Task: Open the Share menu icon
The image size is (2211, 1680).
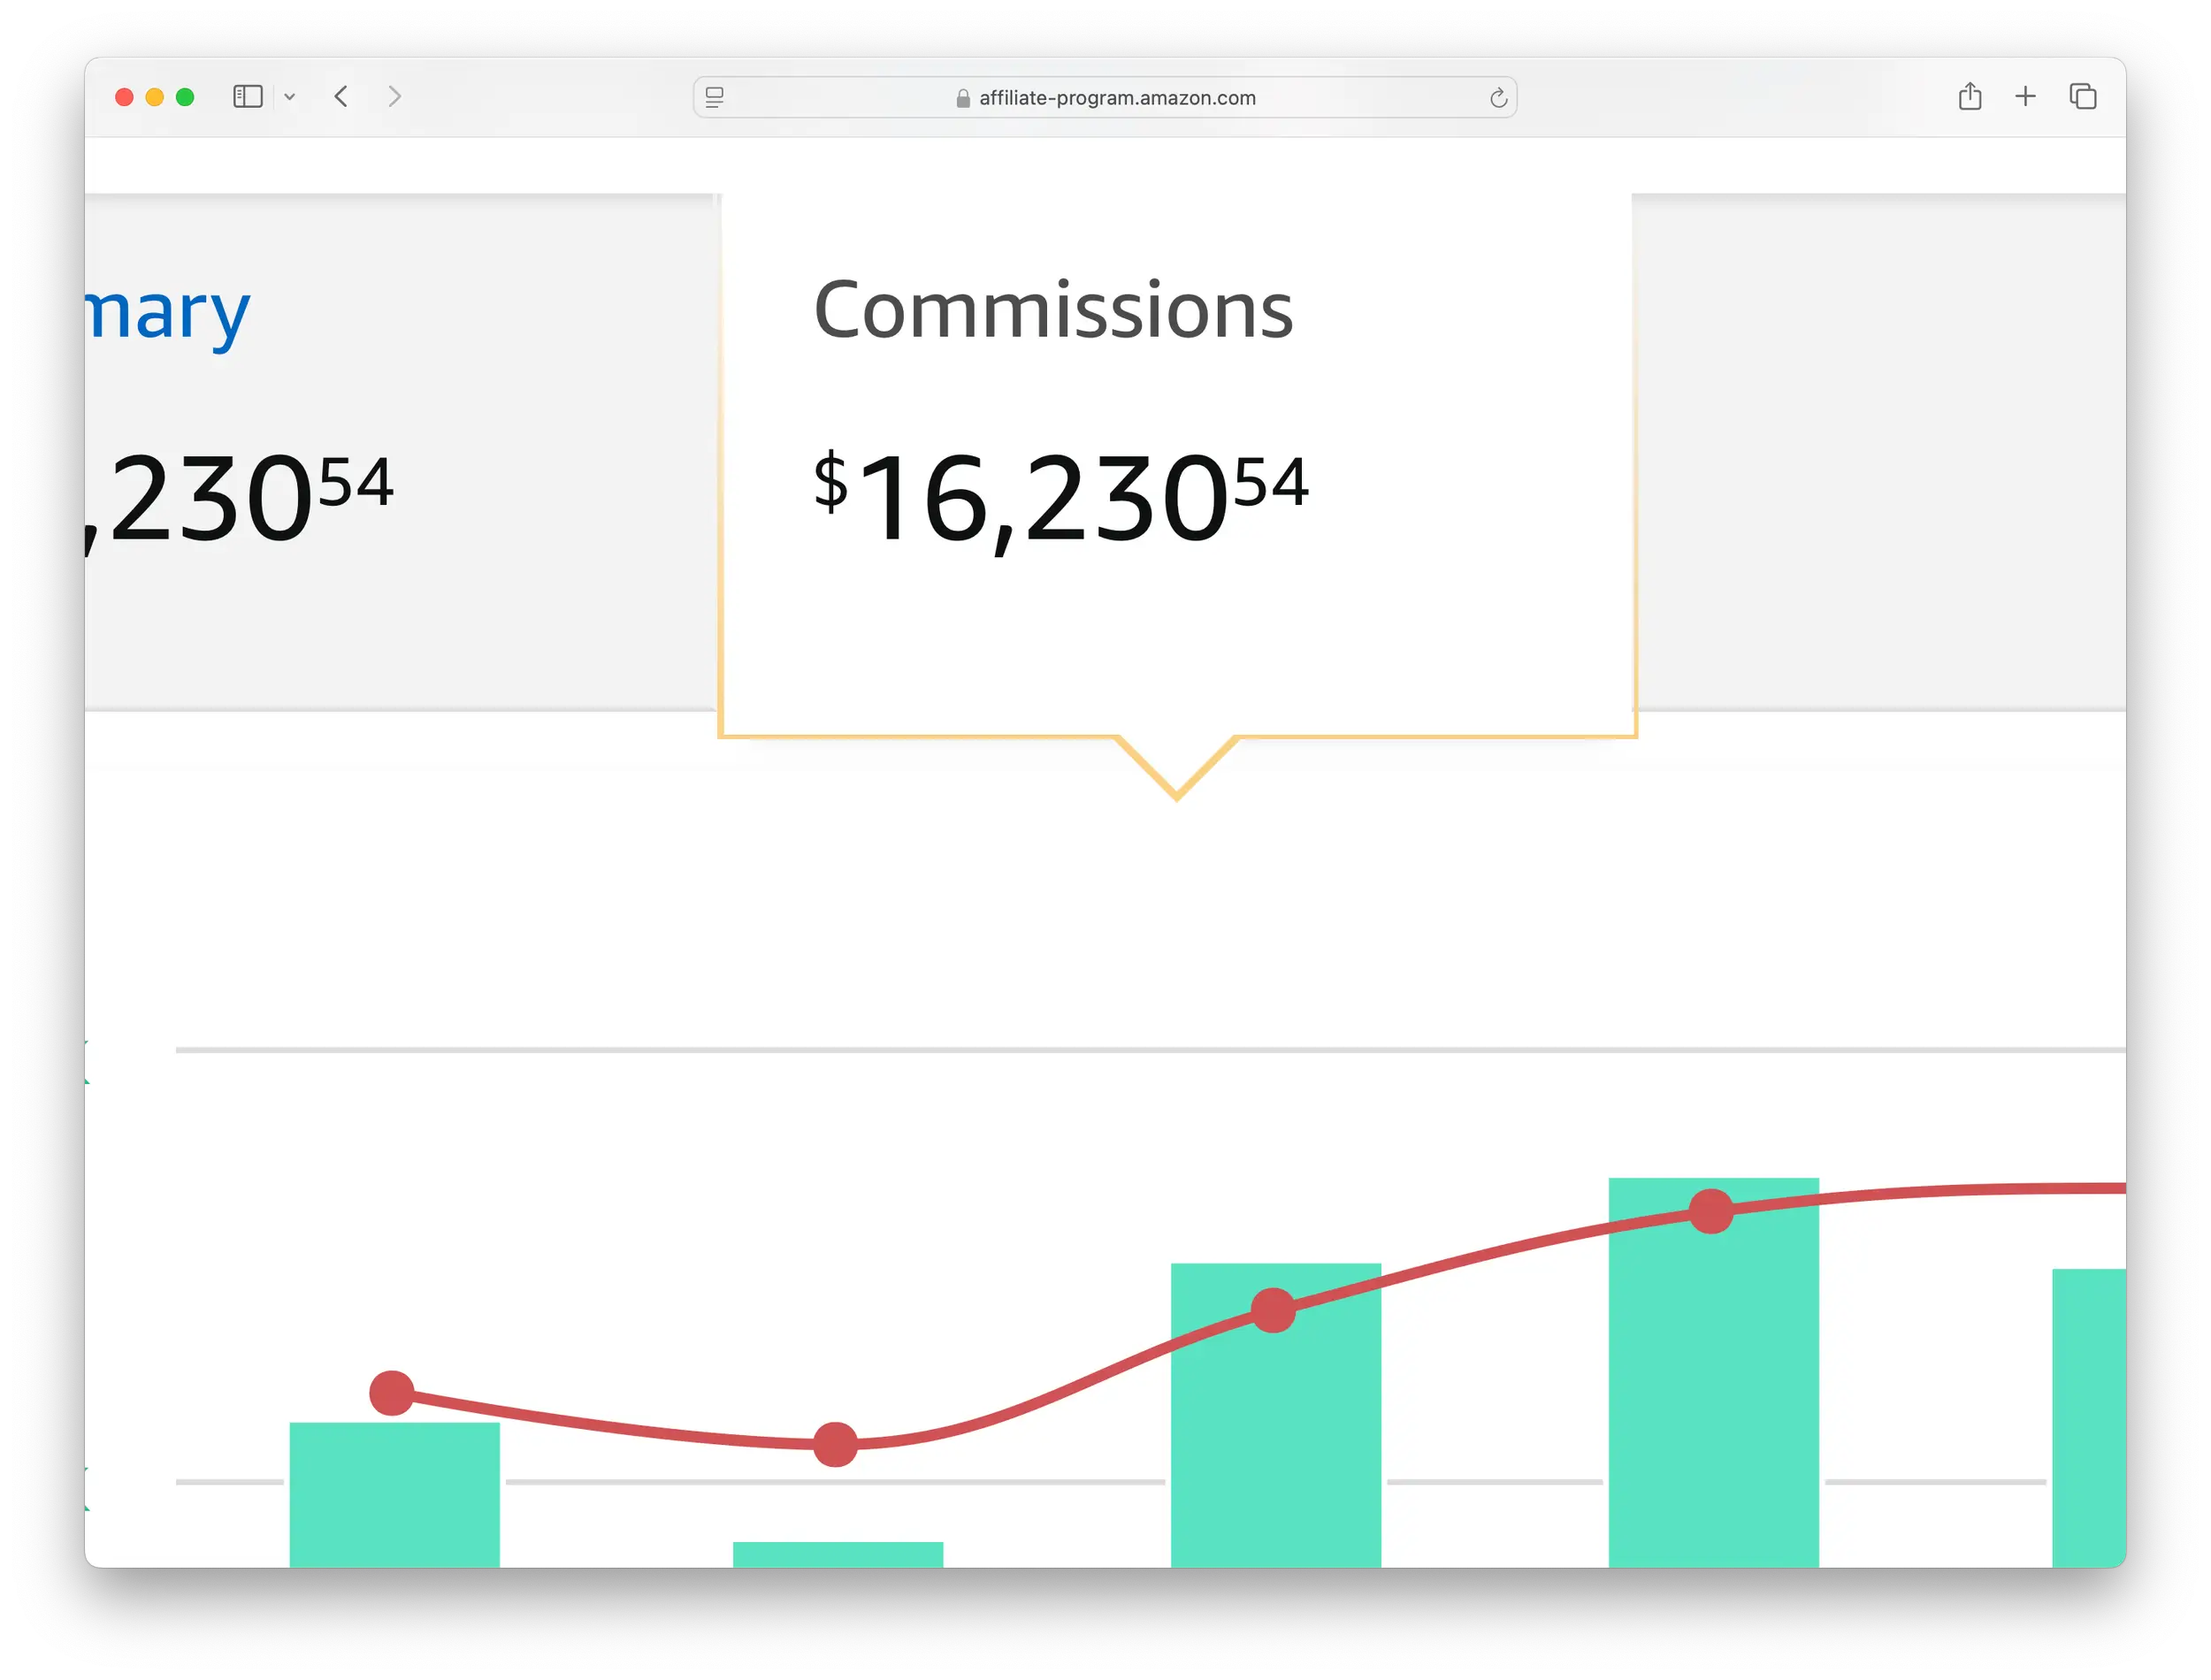Action: 1969,97
